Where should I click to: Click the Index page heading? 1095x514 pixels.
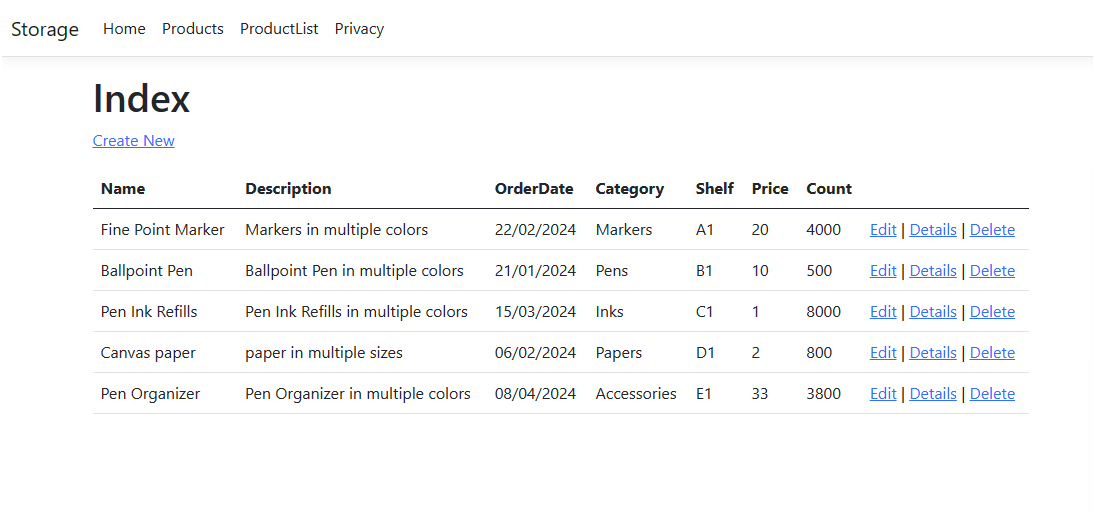coord(141,98)
